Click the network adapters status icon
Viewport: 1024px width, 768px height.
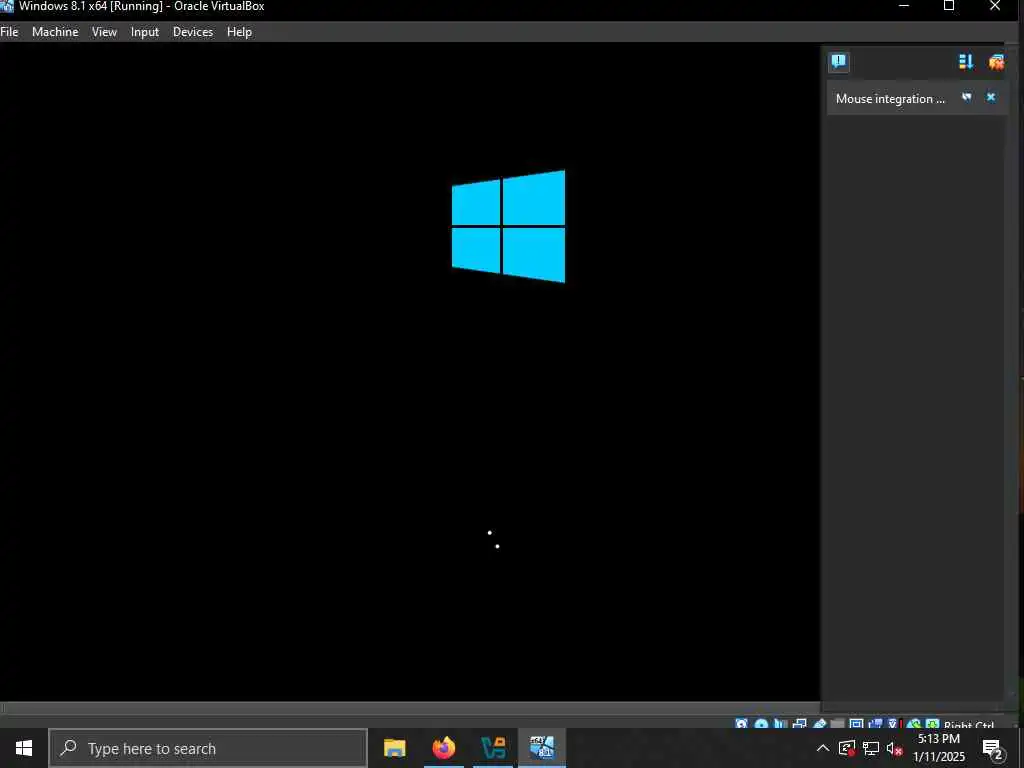(x=799, y=724)
